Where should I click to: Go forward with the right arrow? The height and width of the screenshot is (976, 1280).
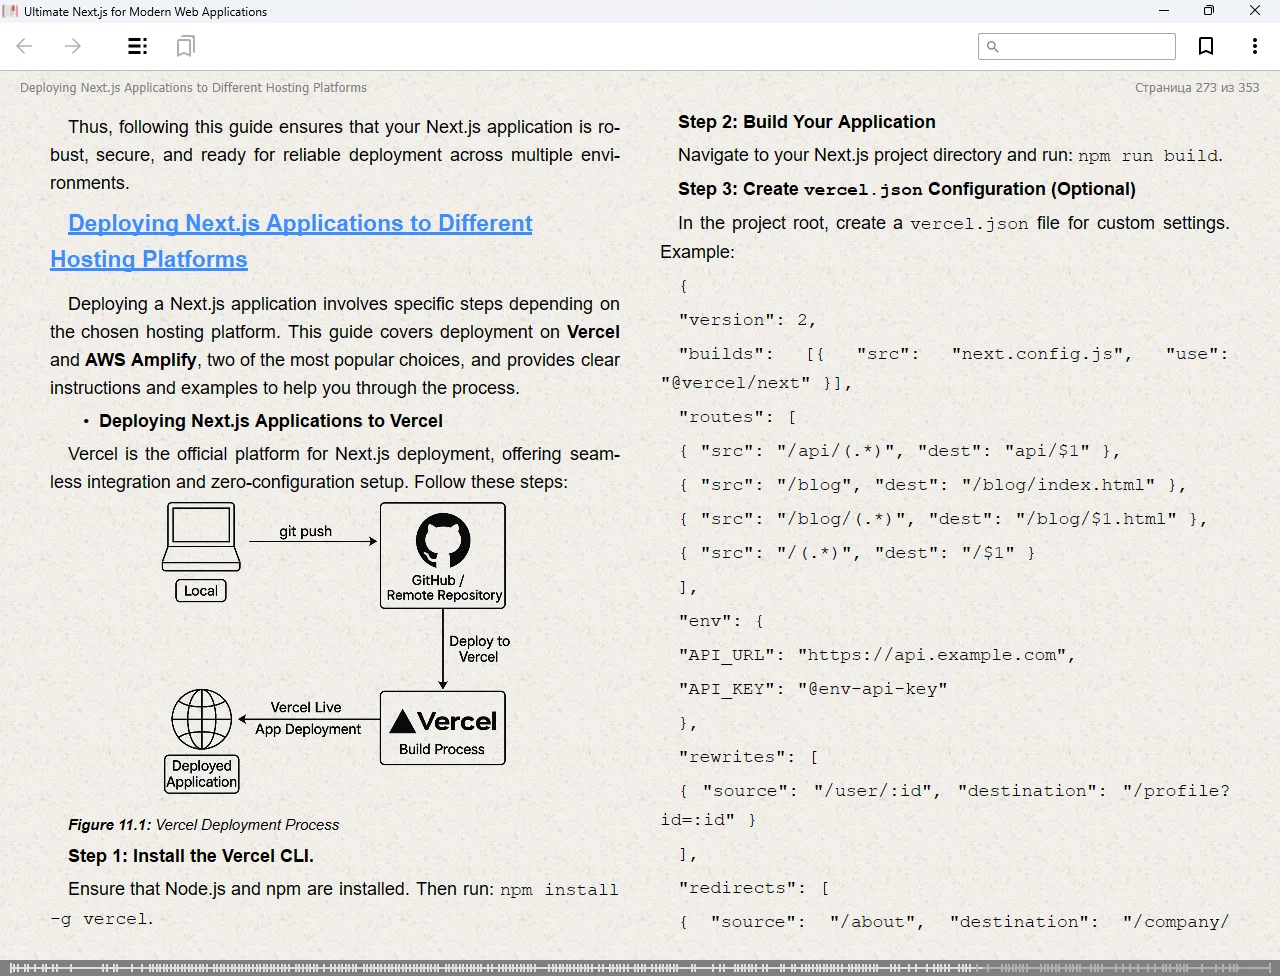pos(72,46)
